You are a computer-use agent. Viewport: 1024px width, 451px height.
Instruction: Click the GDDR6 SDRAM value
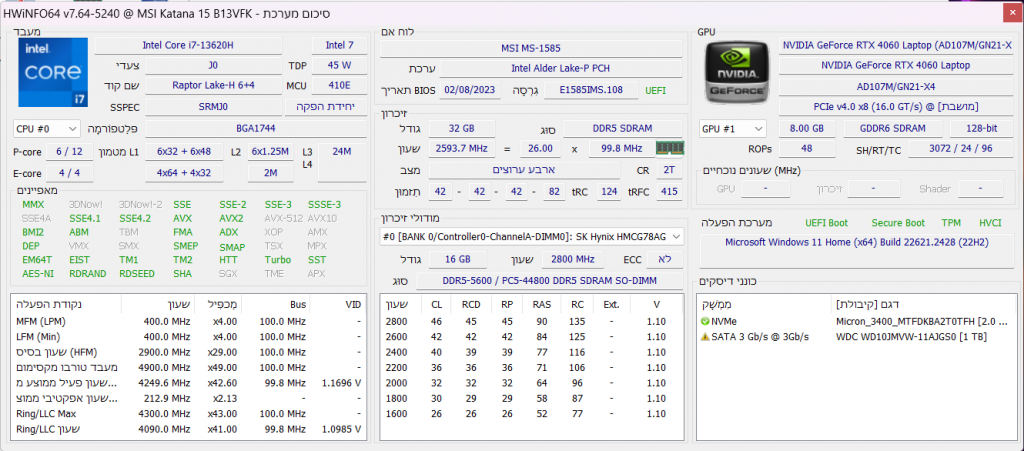[x=892, y=129]
